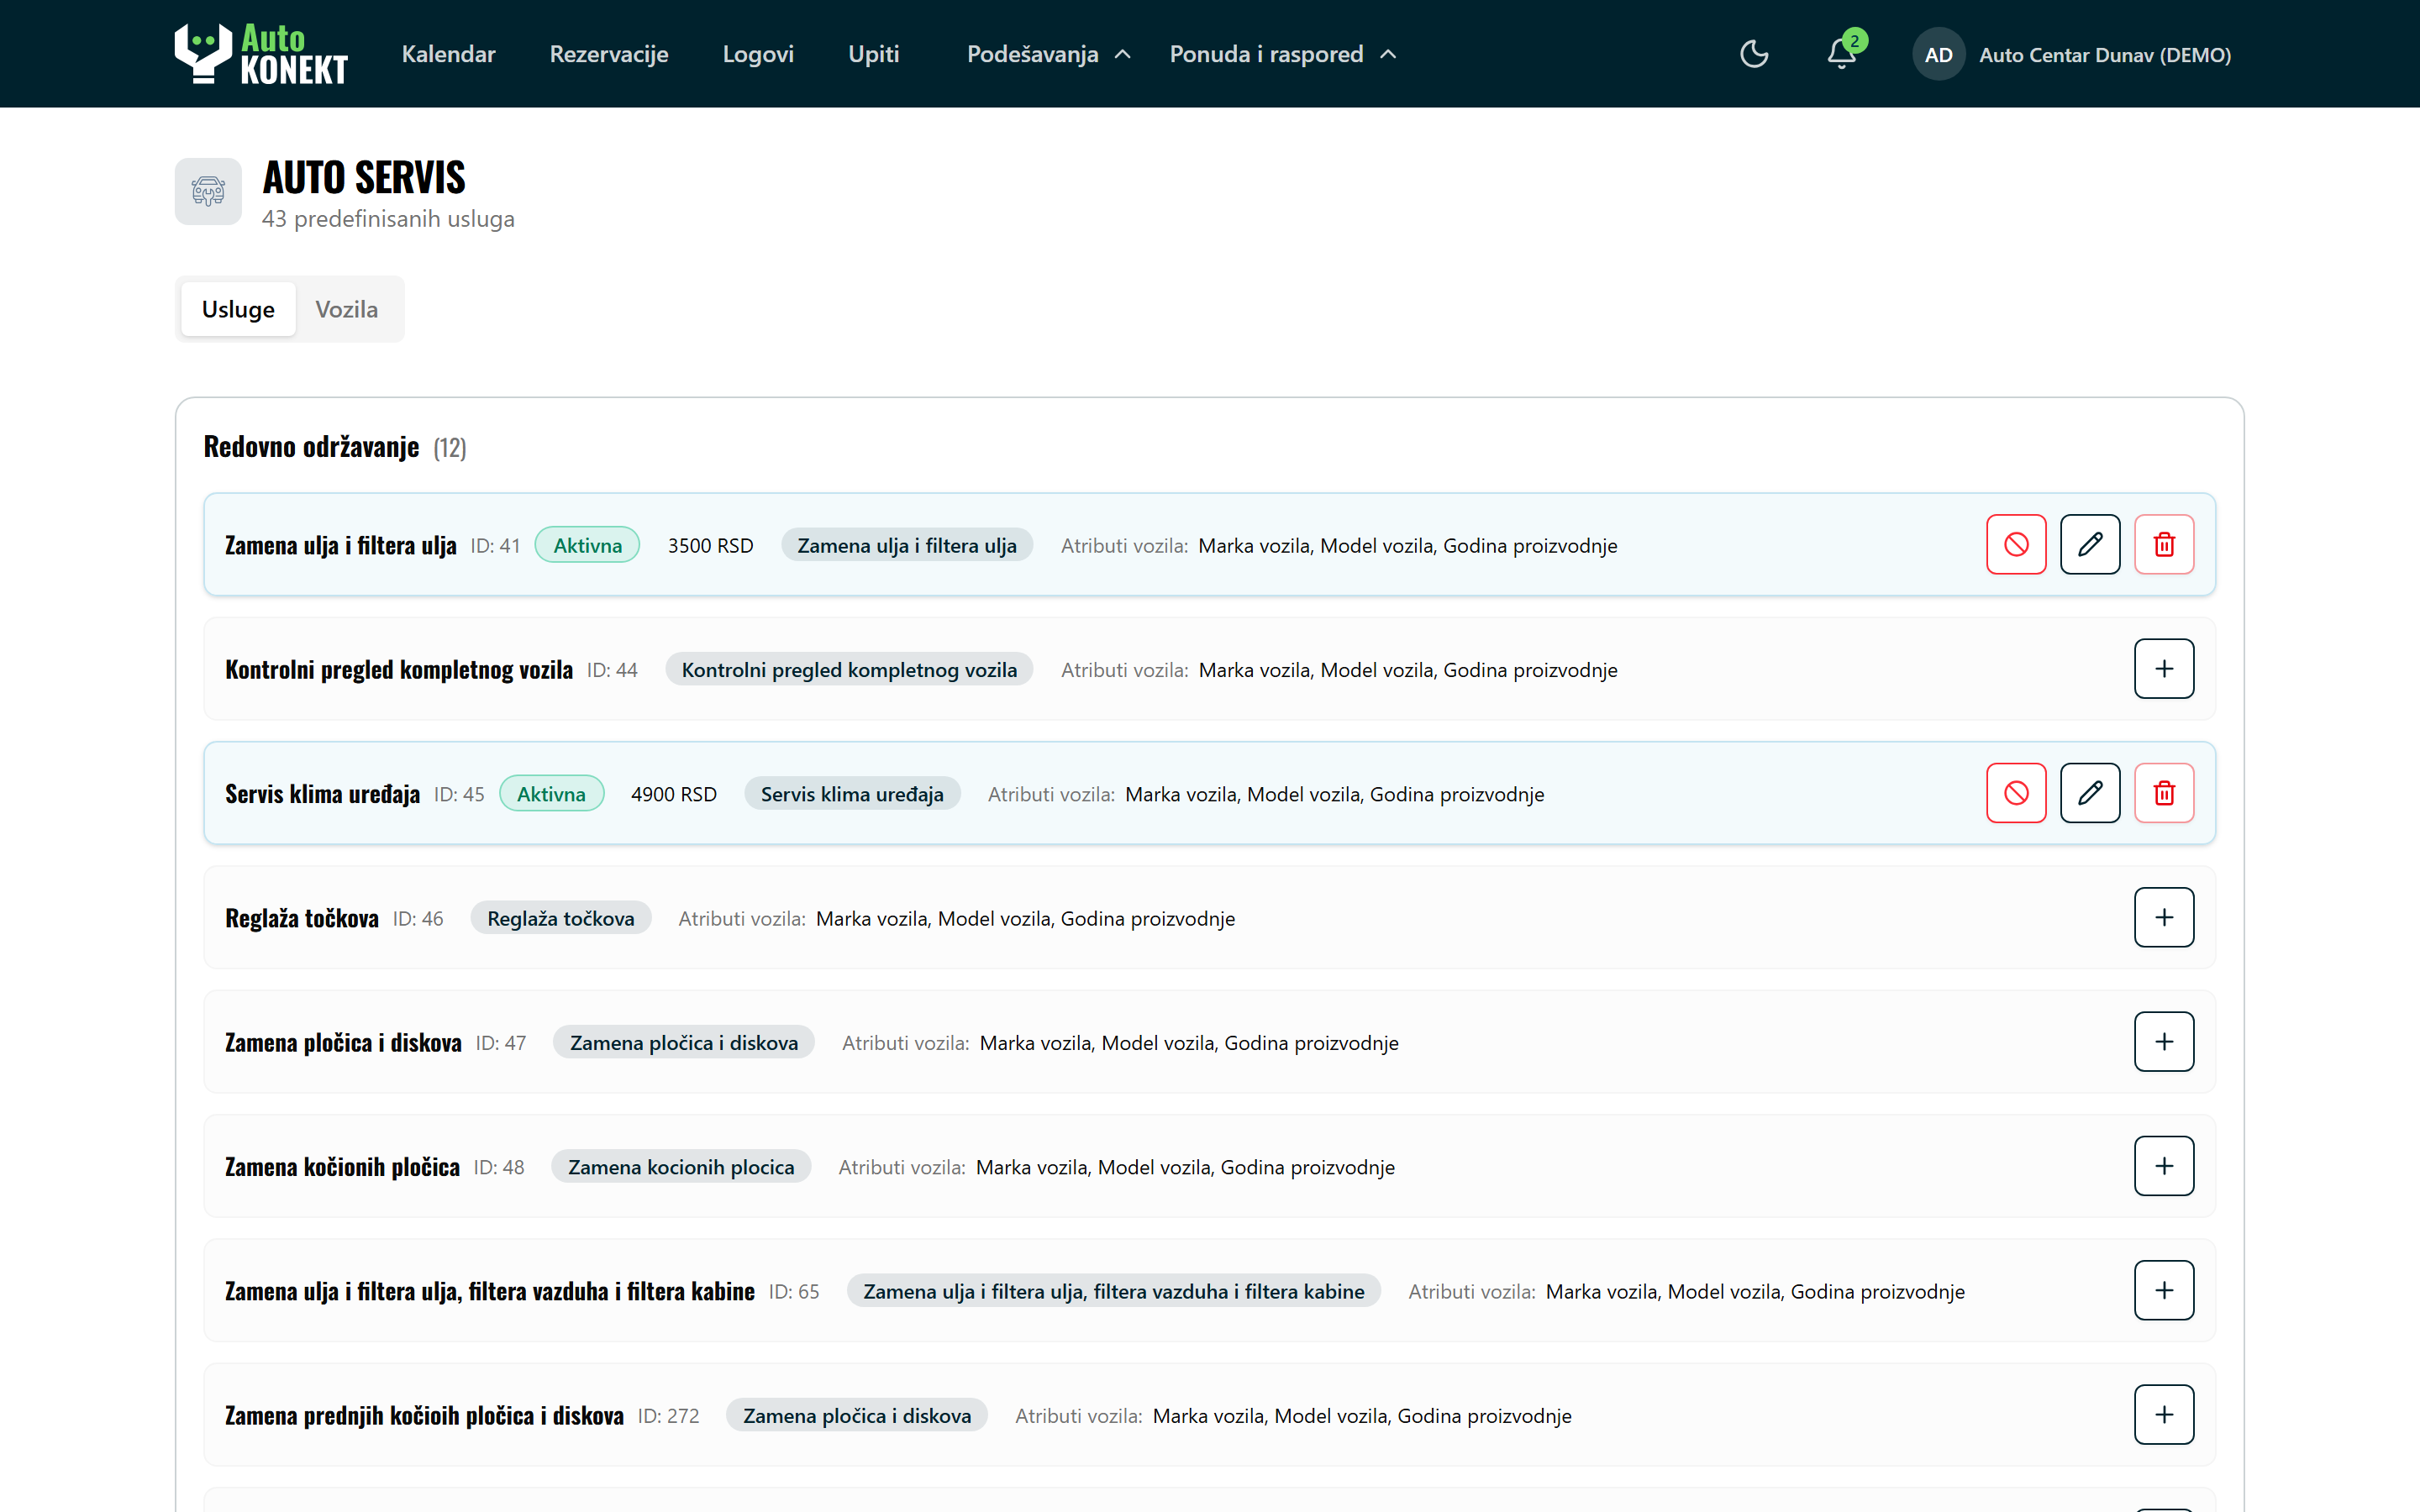The height and width of the screenshot is (1512, 2420).
Task: Click the Auto Konekt logo
Action: tap(261, 54)
